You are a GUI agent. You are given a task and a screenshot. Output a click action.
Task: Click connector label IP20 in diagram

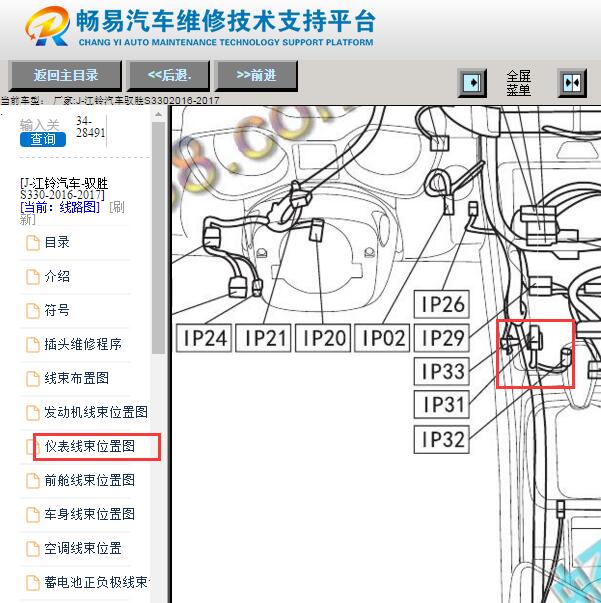[323, 338]
